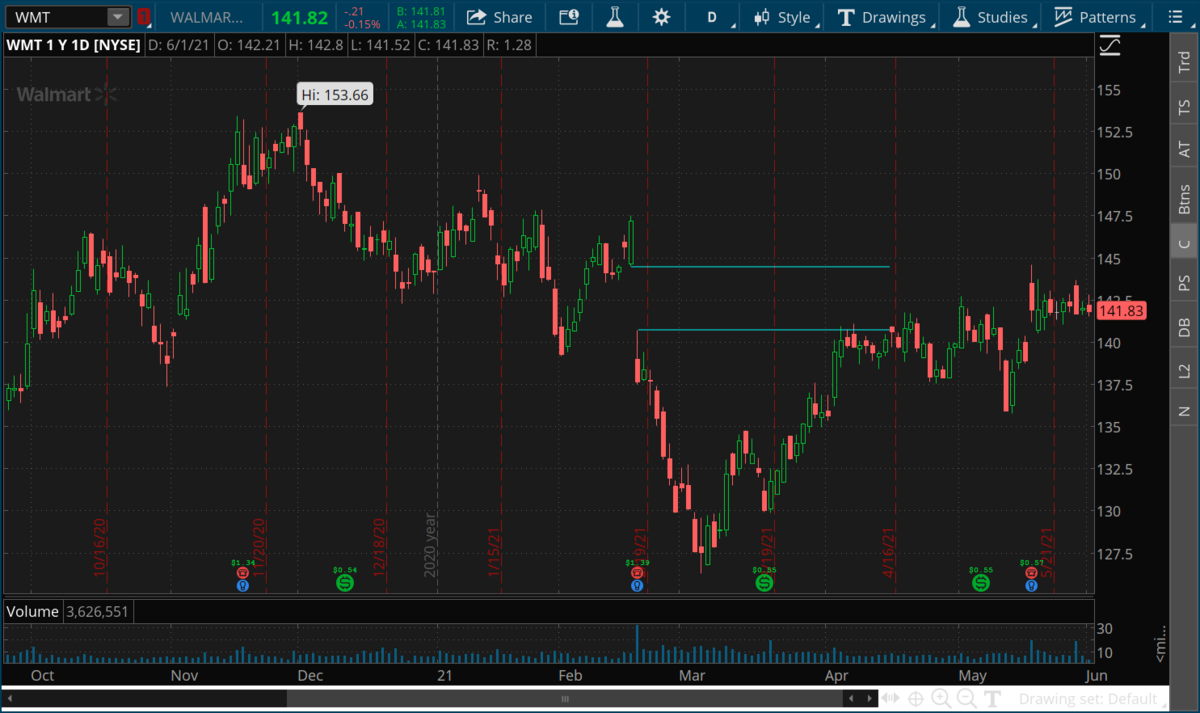This screenshot has width=1200, height=713.
Task: Expand the collapsed <mi... side panel
Action: coord(1160,645)
